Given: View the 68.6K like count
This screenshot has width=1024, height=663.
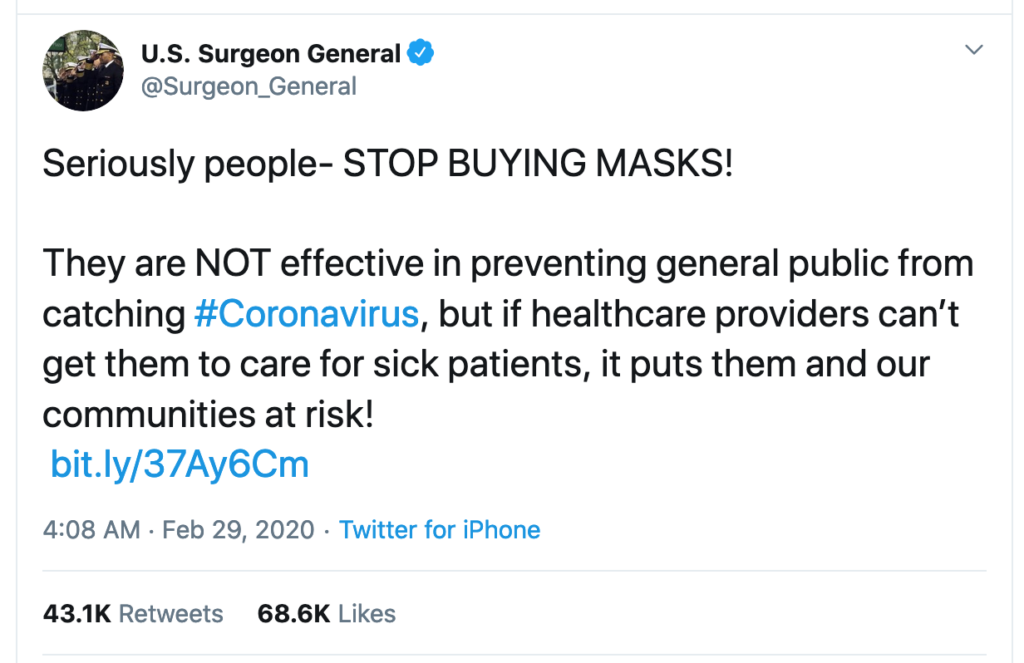Looking at the screenshot, I should [294, 614].
